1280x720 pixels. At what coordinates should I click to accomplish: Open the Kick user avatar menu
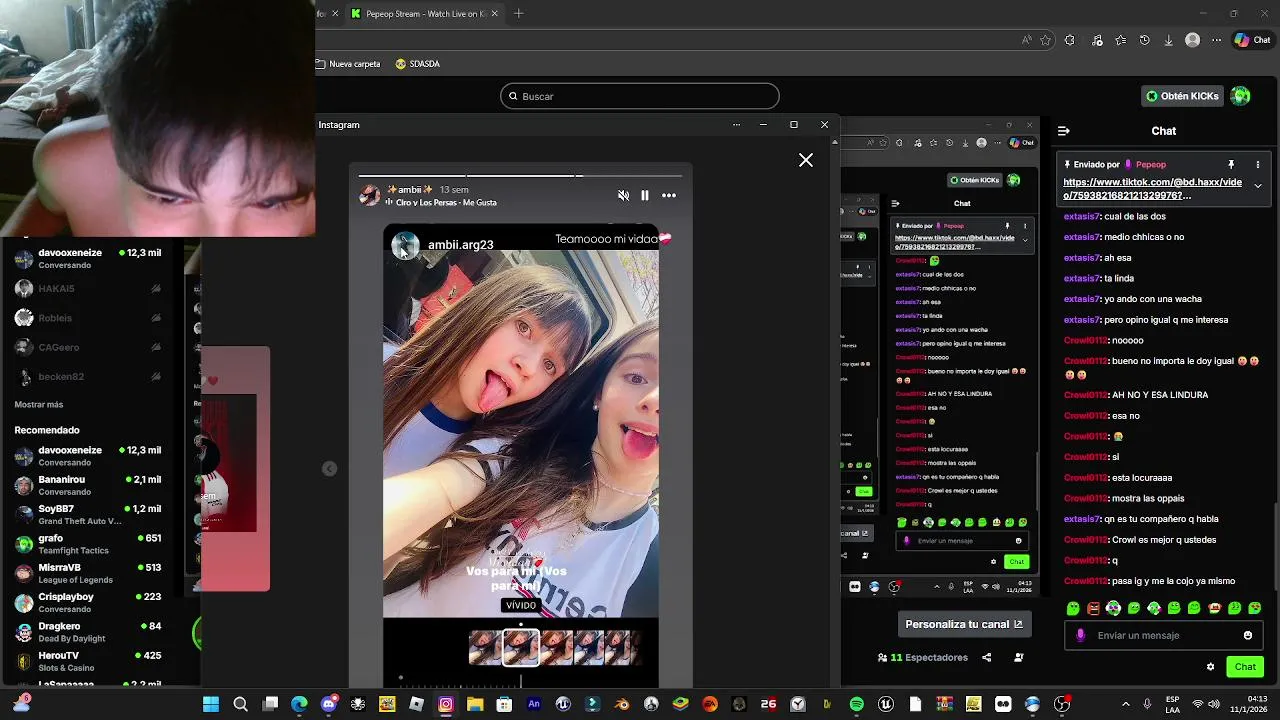tap(1241, 96)
